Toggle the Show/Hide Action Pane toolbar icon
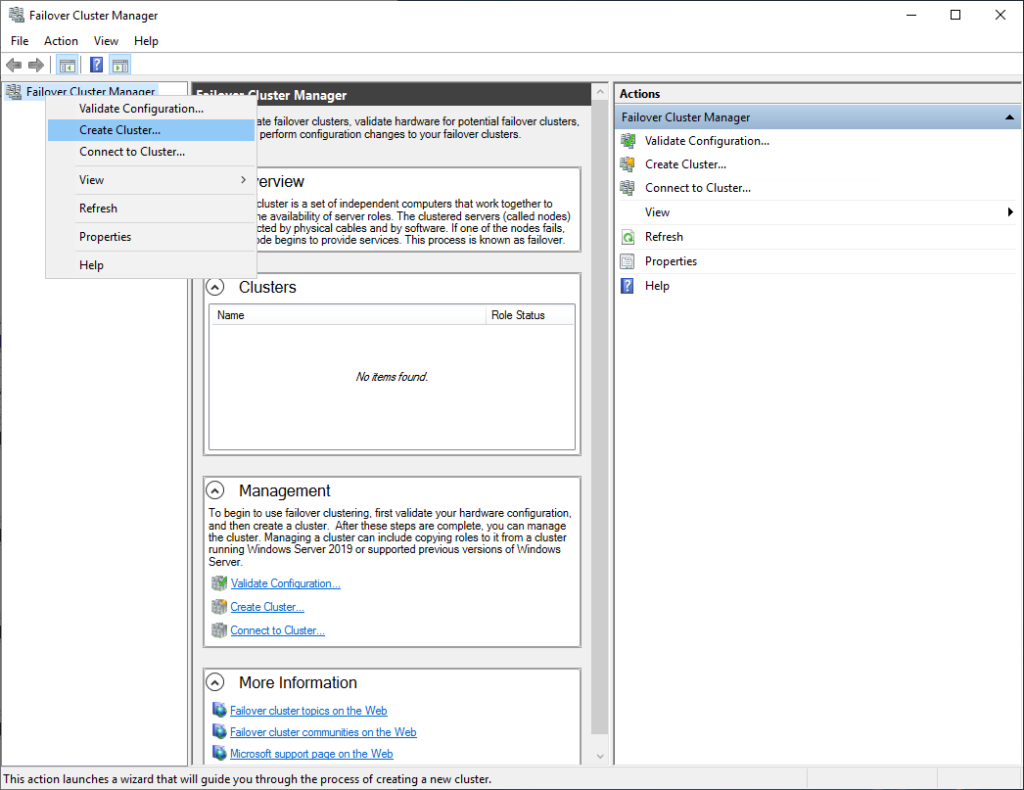This screenshot has height=790, width=1024. [120, 65]
